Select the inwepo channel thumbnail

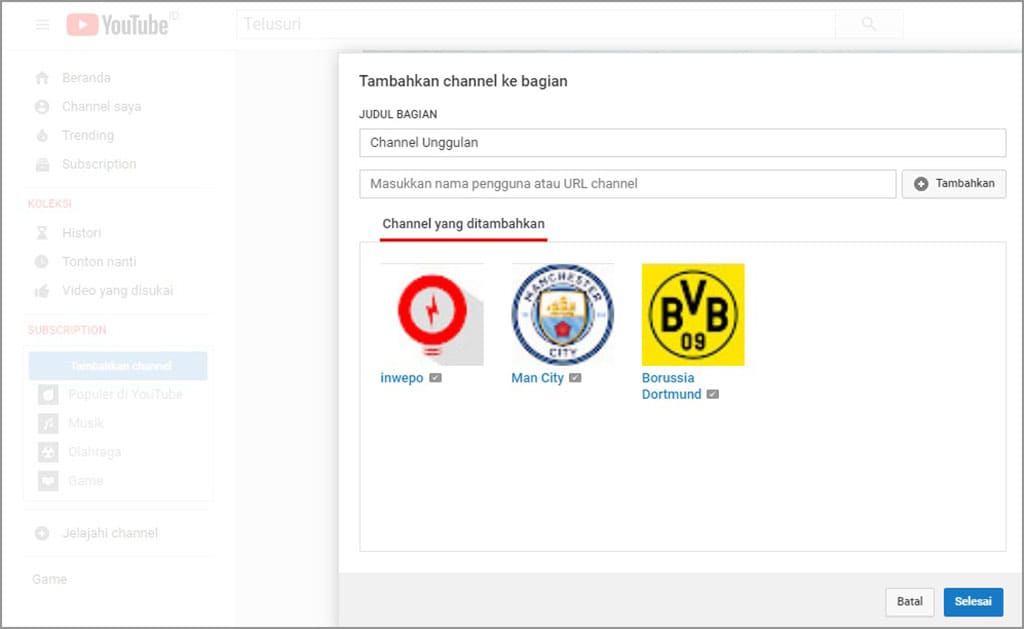pyautogui.click(x=432, y=314)
